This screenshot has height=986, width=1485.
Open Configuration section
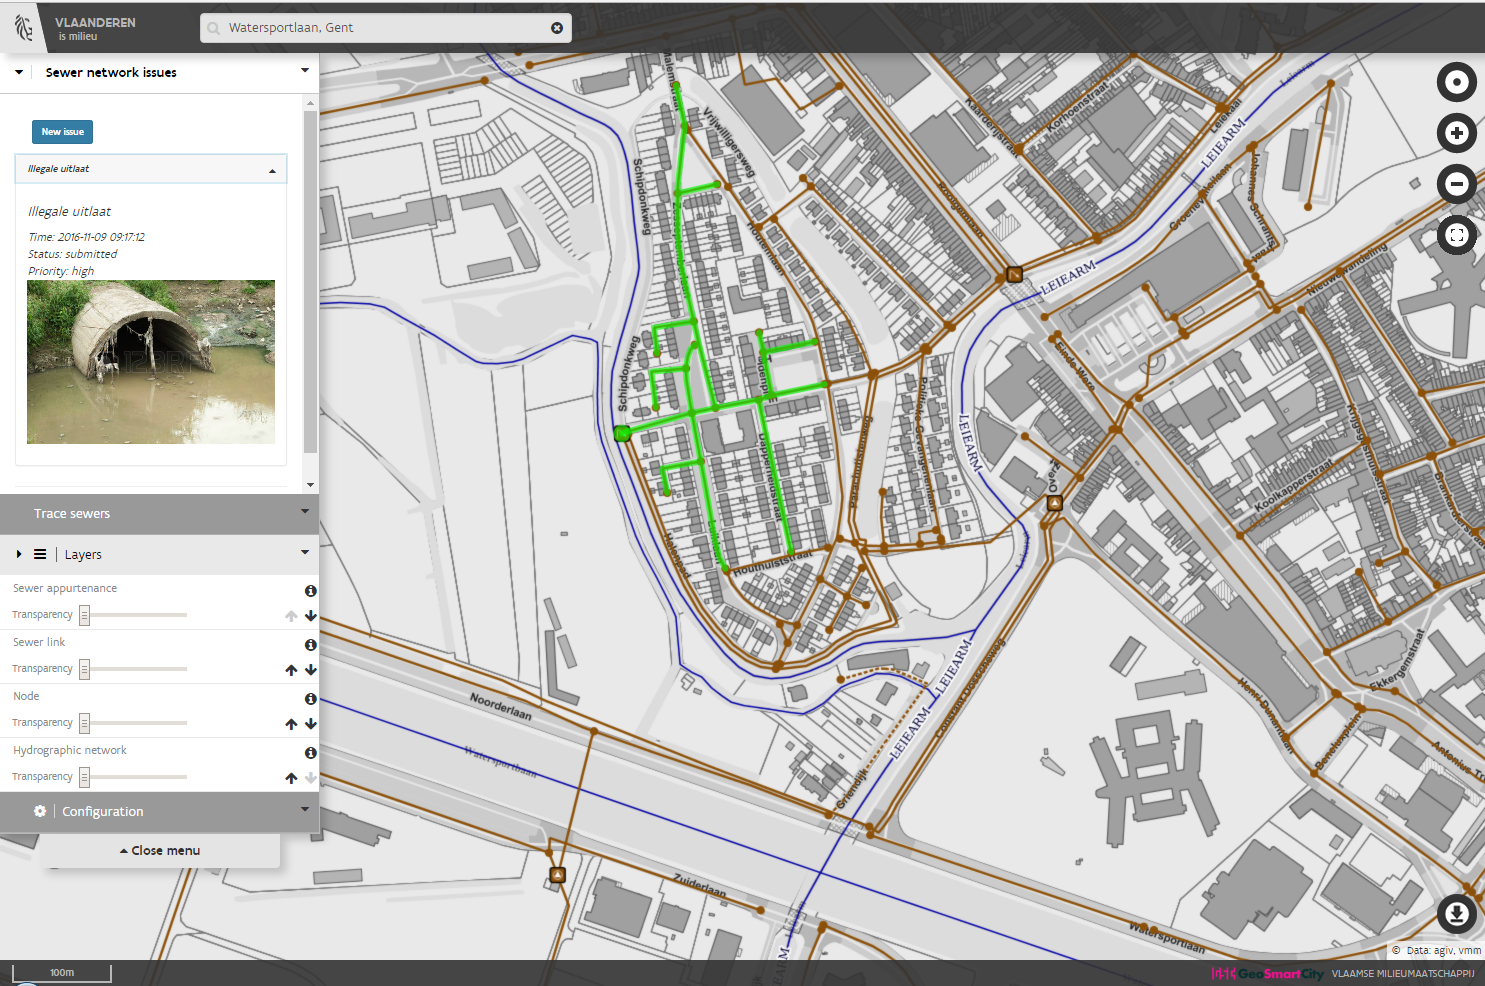coord(160,812)
